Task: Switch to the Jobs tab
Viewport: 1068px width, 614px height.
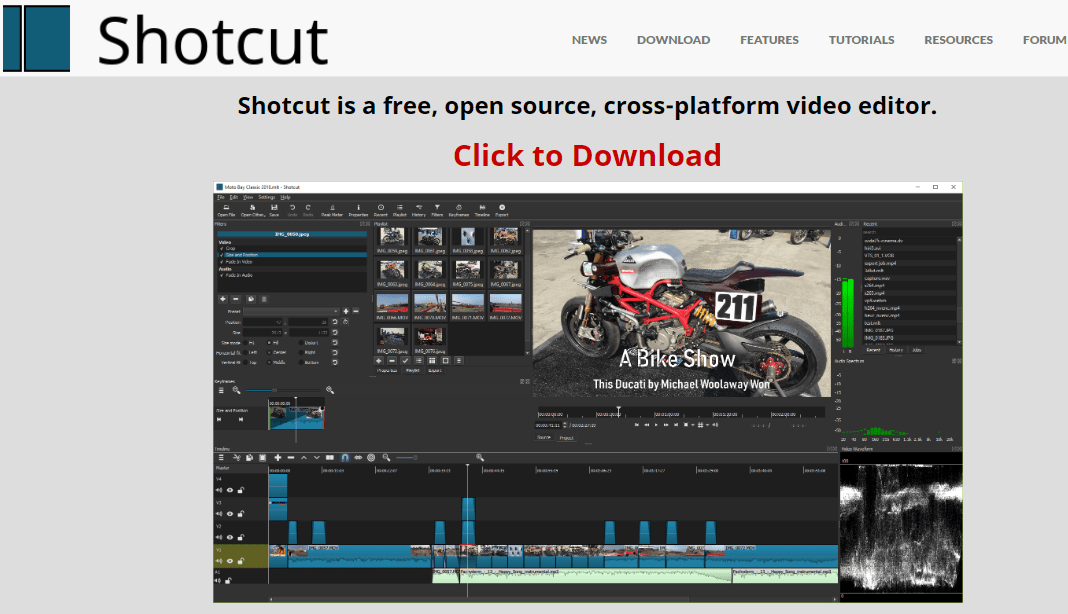Action: click(x=917, y=350)
